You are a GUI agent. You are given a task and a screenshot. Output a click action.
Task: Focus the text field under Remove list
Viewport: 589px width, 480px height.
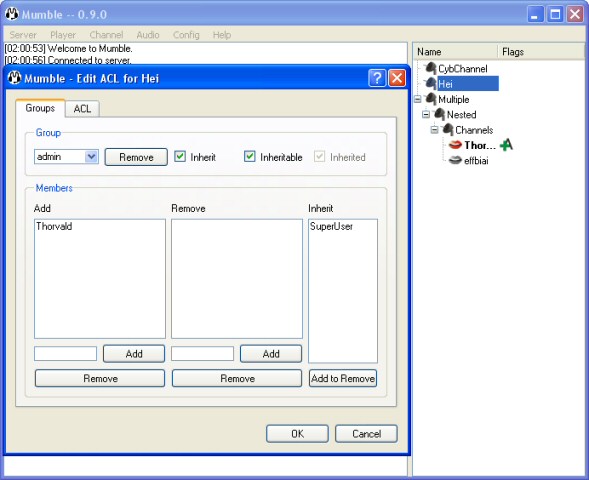[202, 353]
